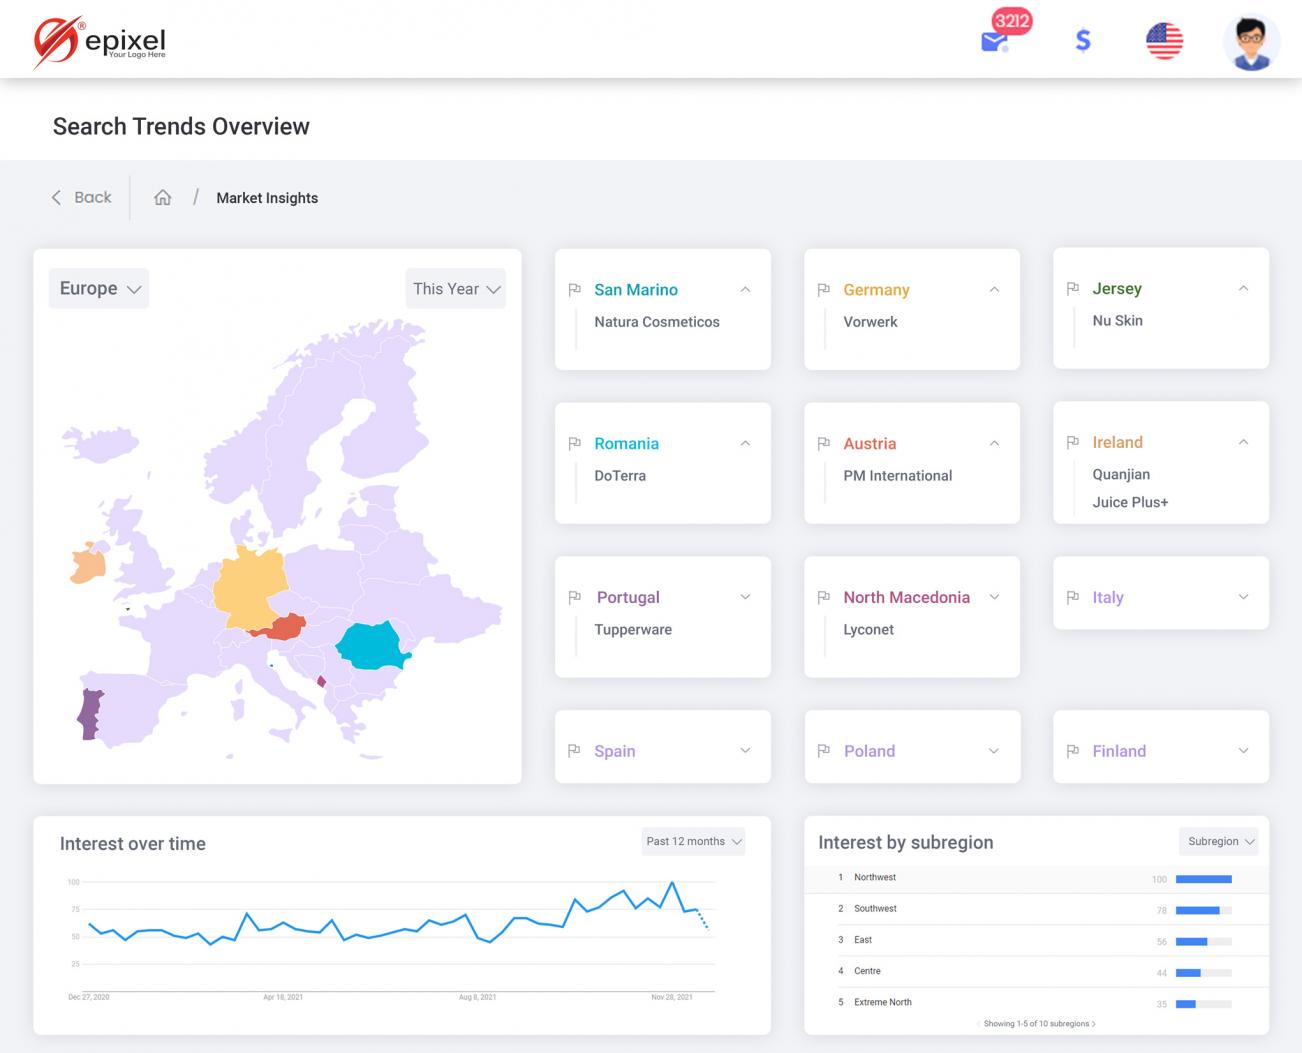This screenshot has width=1302, height=1053.
Task: Expand the Finland card
Action: [x=1243, y=751]
